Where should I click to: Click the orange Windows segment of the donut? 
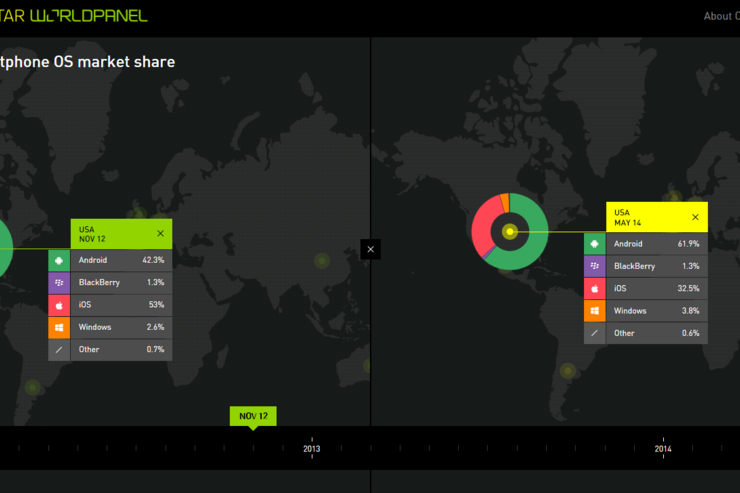pos(505,202)
